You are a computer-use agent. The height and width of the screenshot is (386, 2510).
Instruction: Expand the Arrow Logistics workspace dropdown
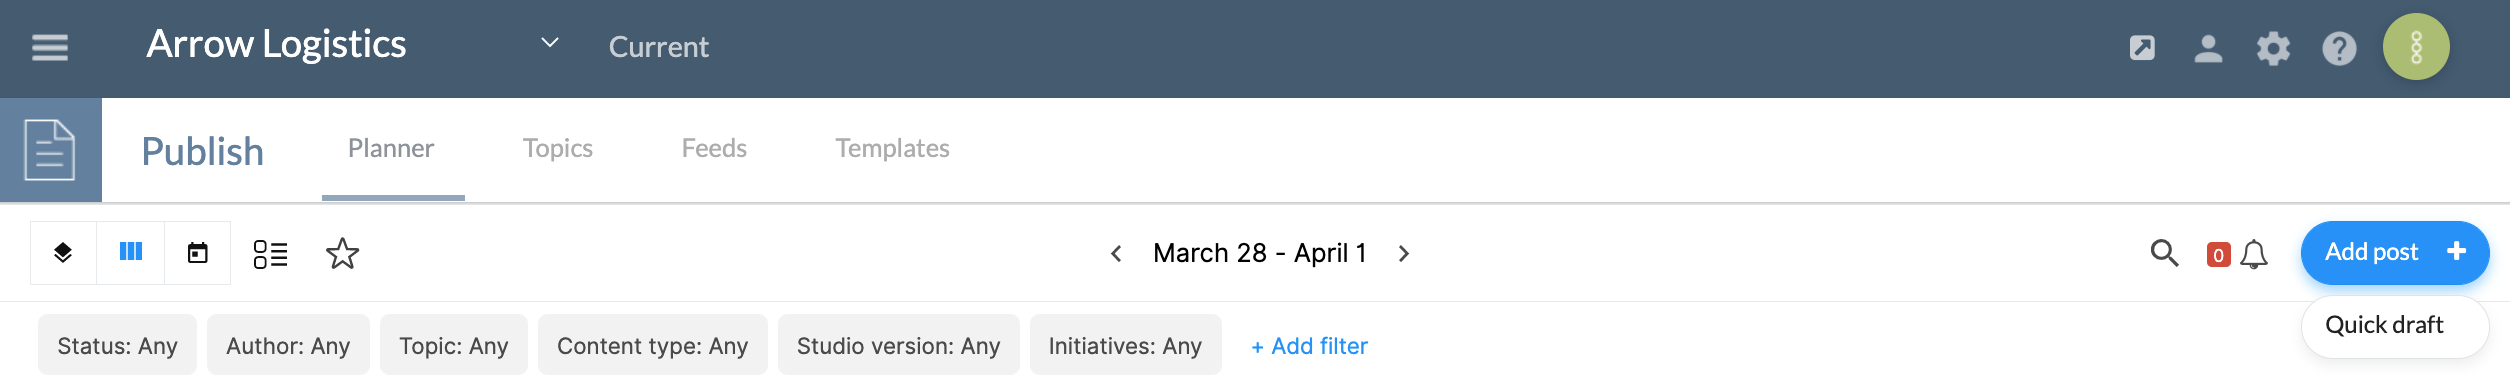point(549,44)
